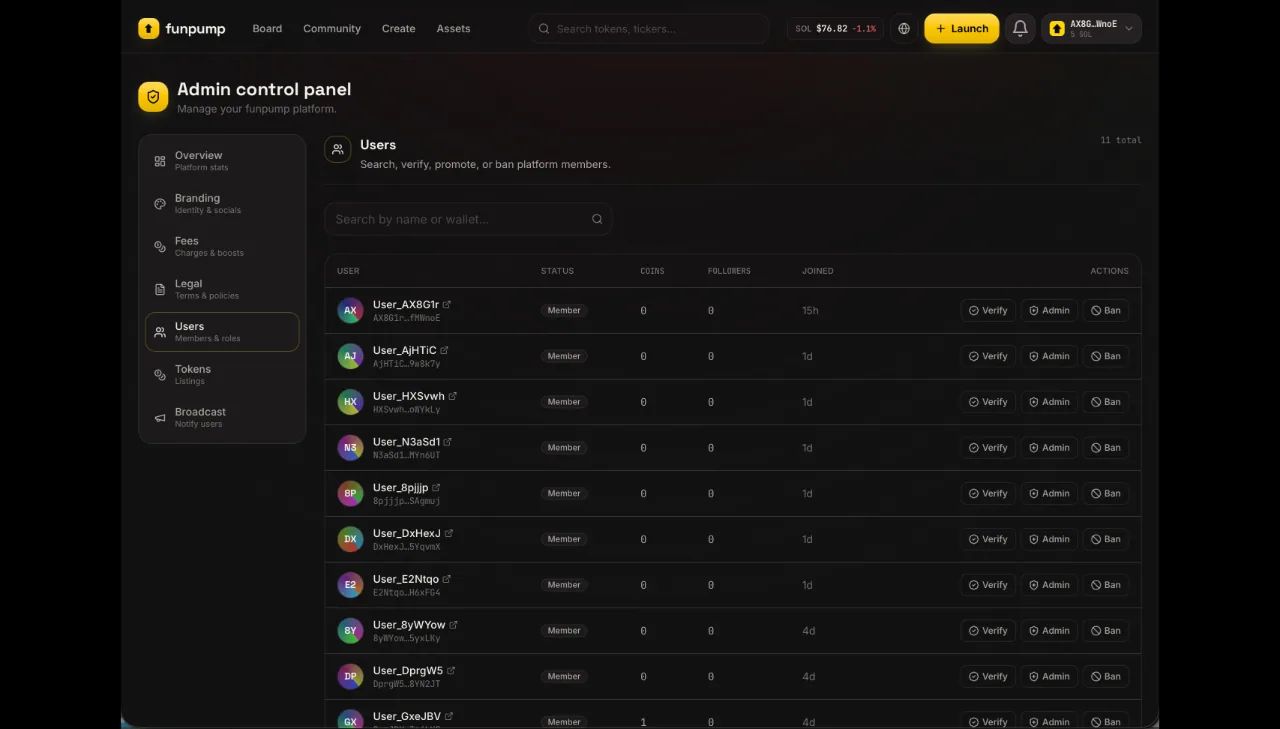Navigate to Assets

click(453, 29)
